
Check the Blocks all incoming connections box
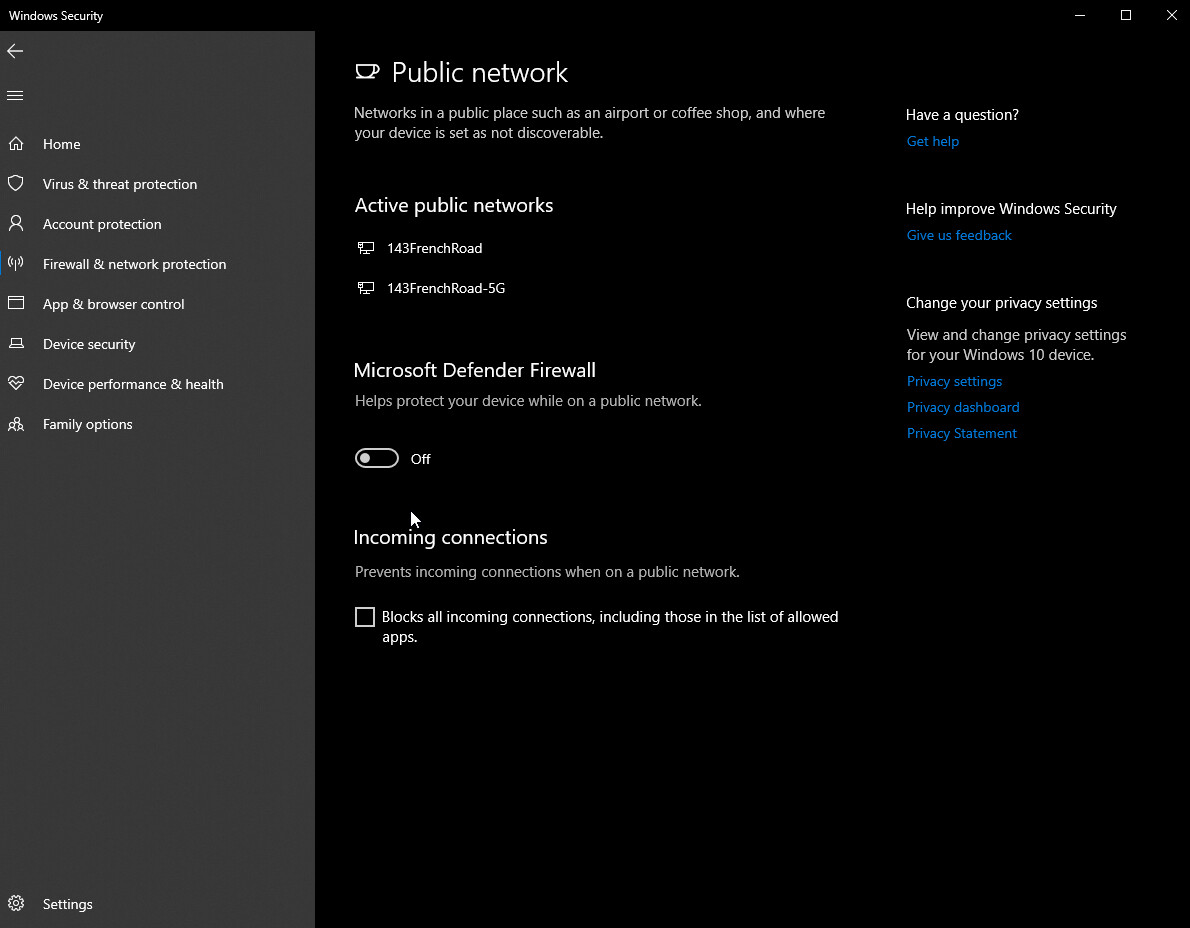pyautogui.click(x=365, y=617)
